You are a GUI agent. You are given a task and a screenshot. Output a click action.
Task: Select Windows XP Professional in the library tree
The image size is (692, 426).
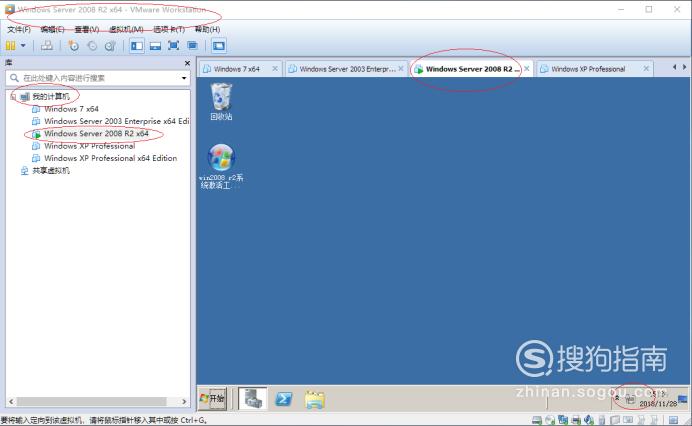[x=90, y=146]
